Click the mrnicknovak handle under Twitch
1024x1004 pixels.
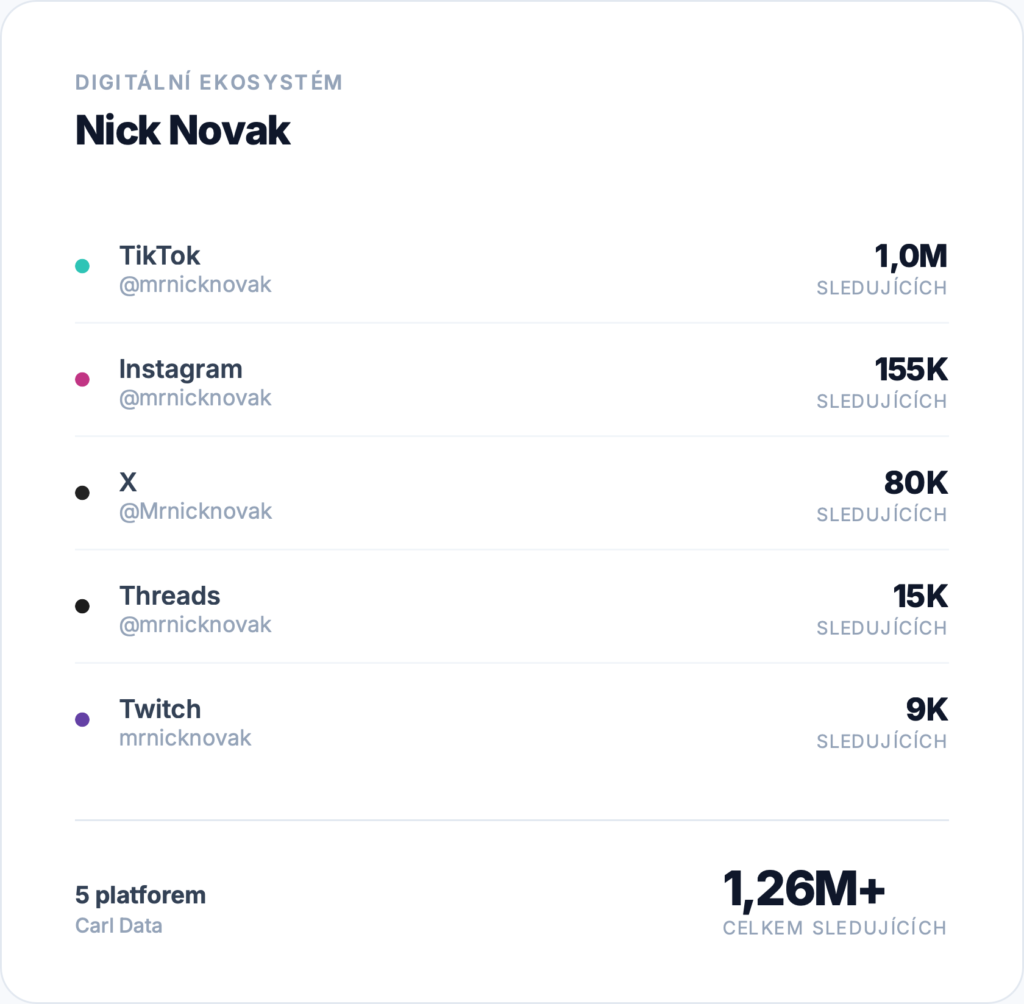click(x=185, y=739)
